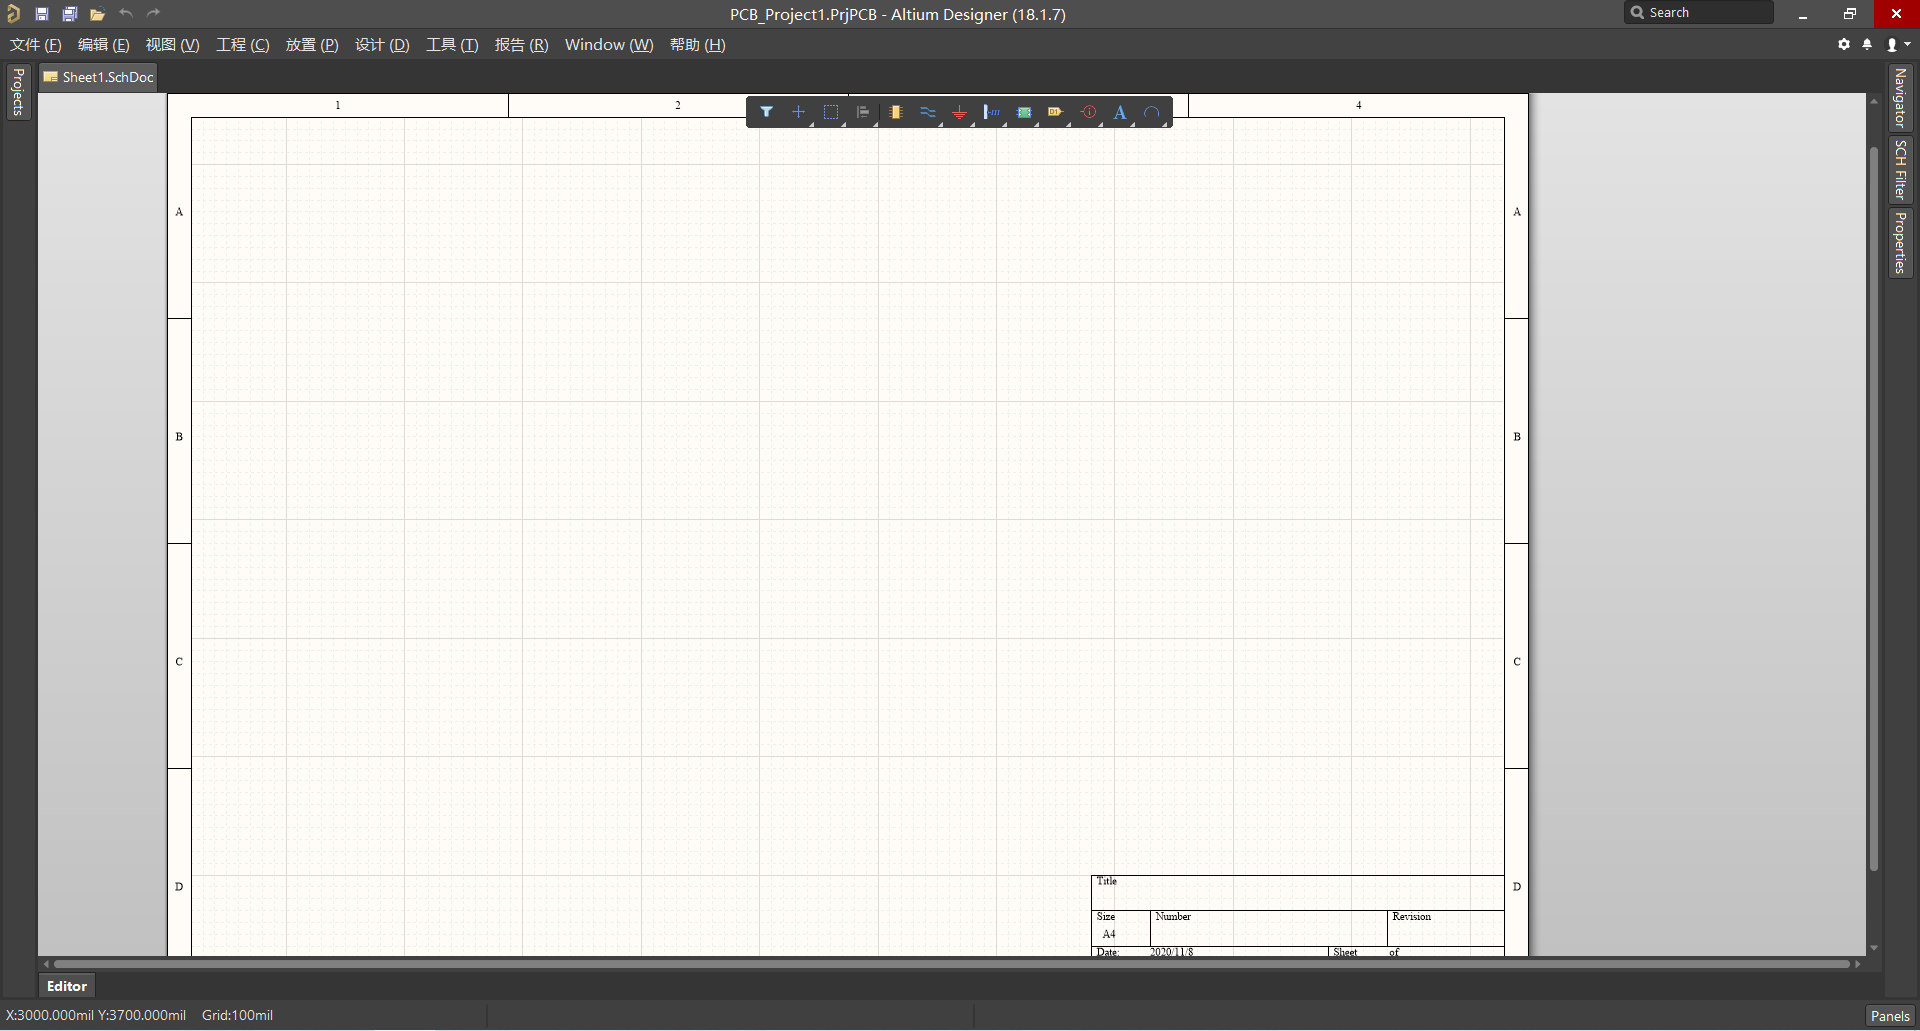Click the vertical scrollbar up arrow
The width and height of the screenshot is (1920, 1031).
pyautogui.click(x=1874, y=101)
